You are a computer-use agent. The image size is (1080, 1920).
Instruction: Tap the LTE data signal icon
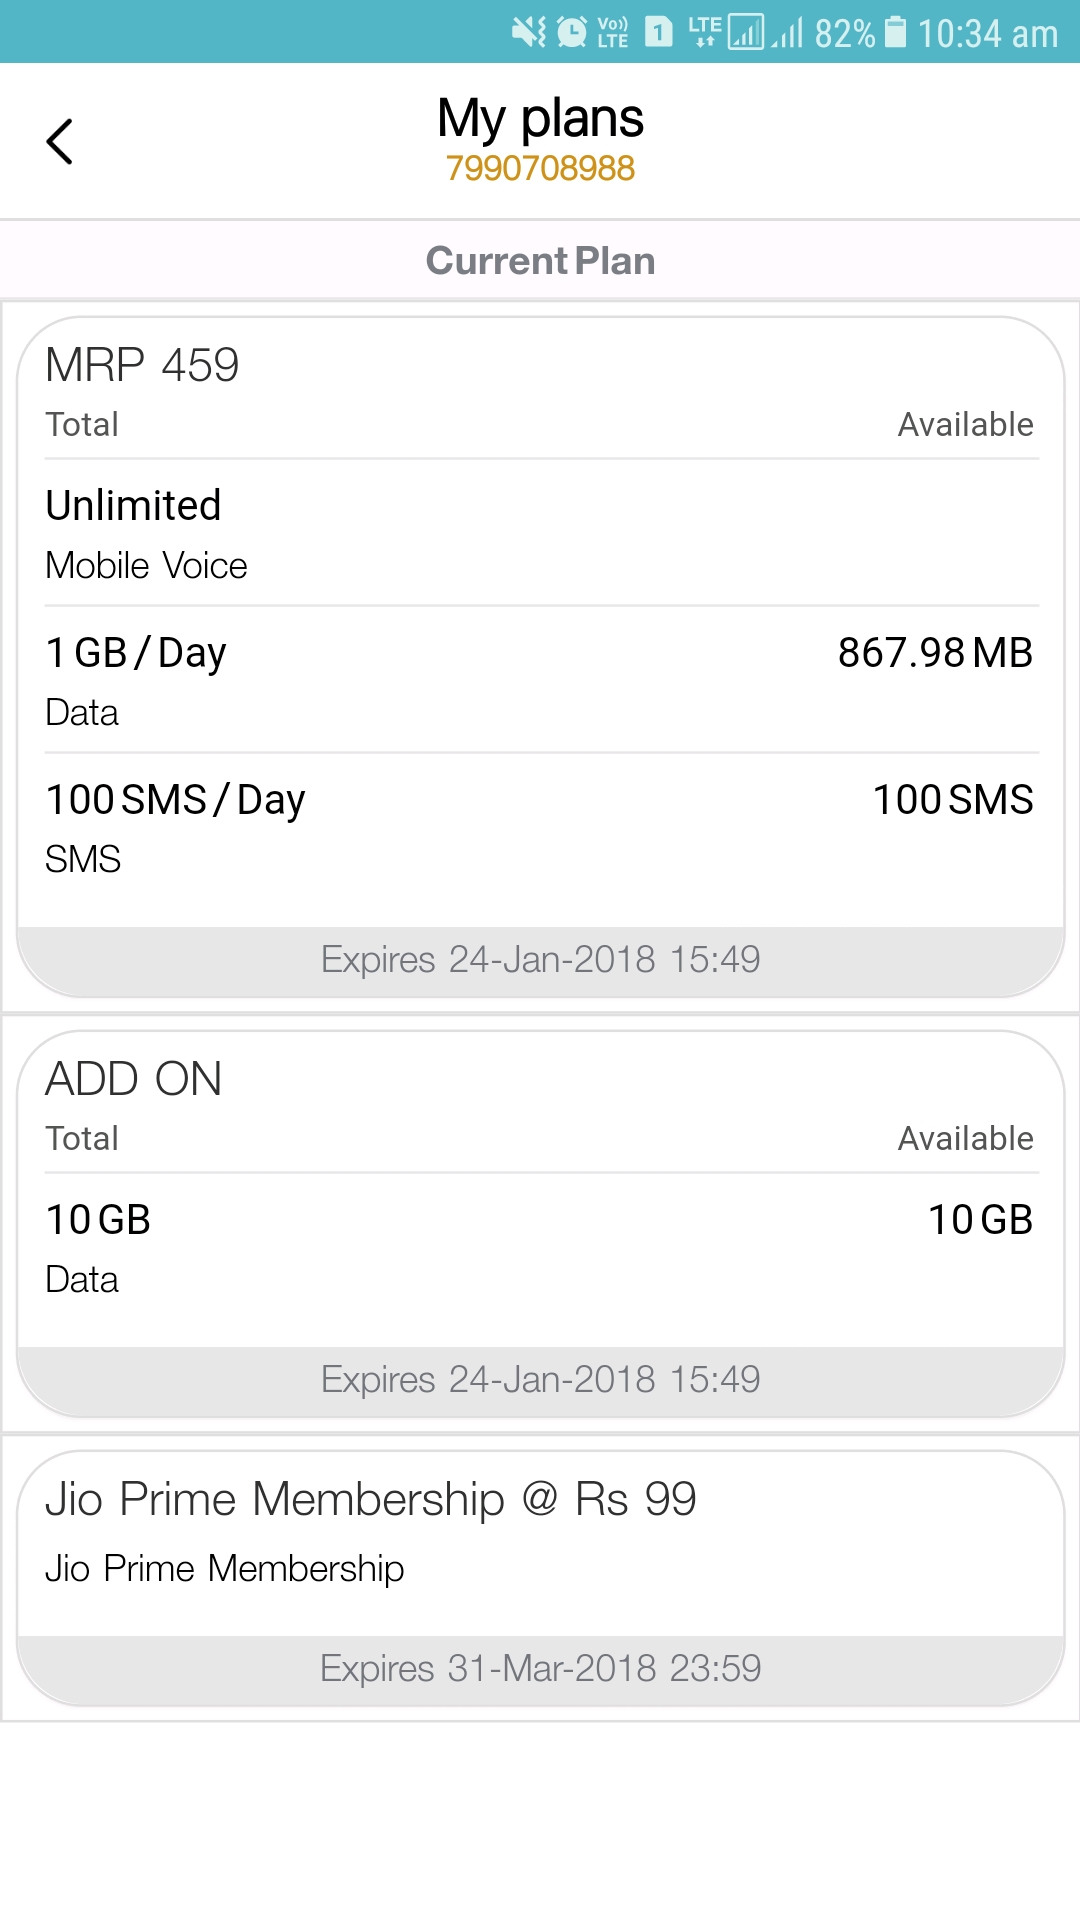pyautogui.click(x=705, y=32)
